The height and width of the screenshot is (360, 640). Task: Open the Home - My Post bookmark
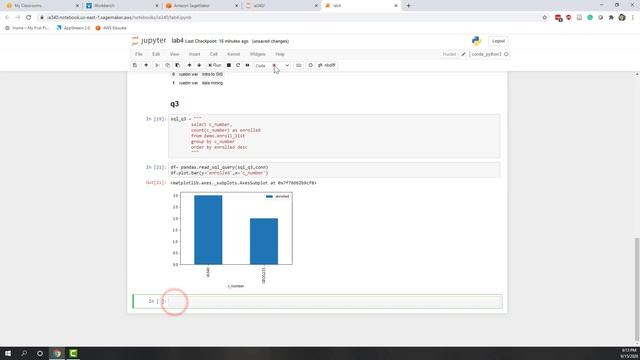tap(27, 28)
